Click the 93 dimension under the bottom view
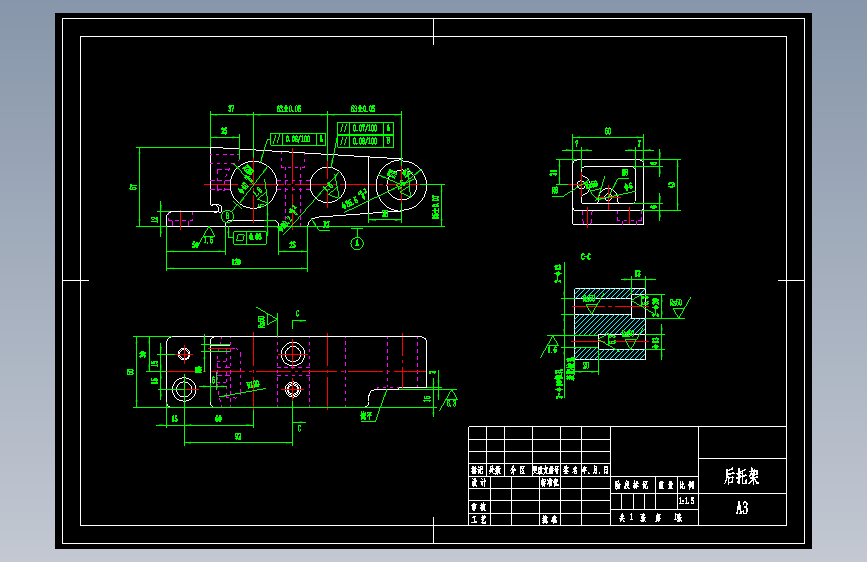This screenshot has height=562, width=867. [238, 436]
